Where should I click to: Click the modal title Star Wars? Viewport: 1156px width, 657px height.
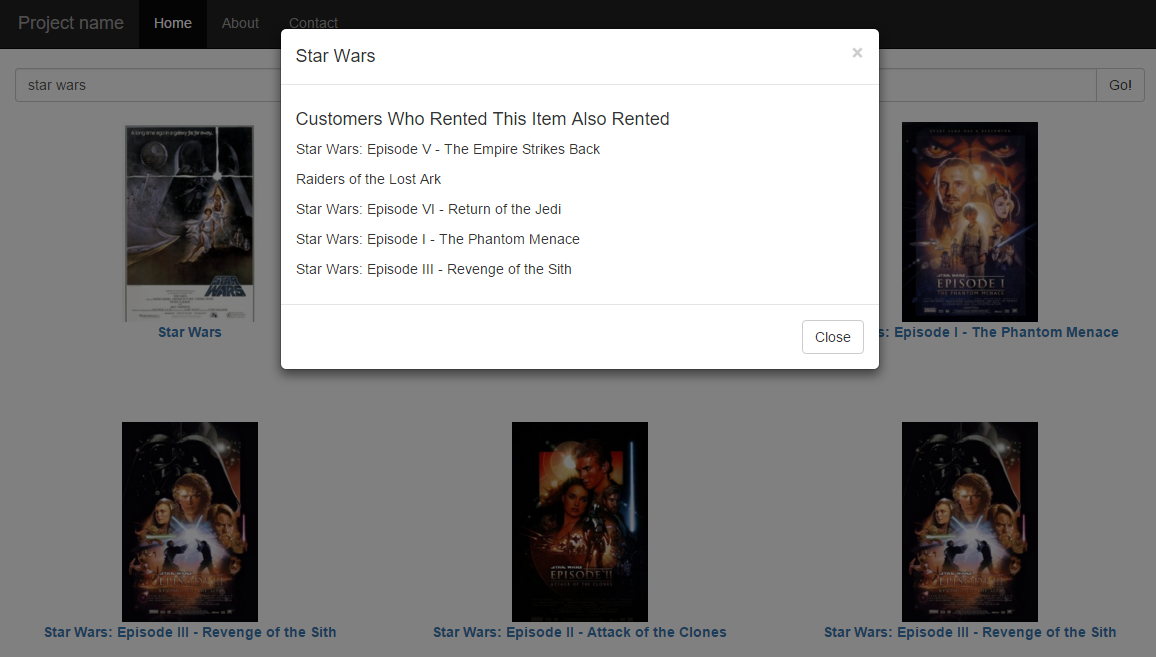335,56
